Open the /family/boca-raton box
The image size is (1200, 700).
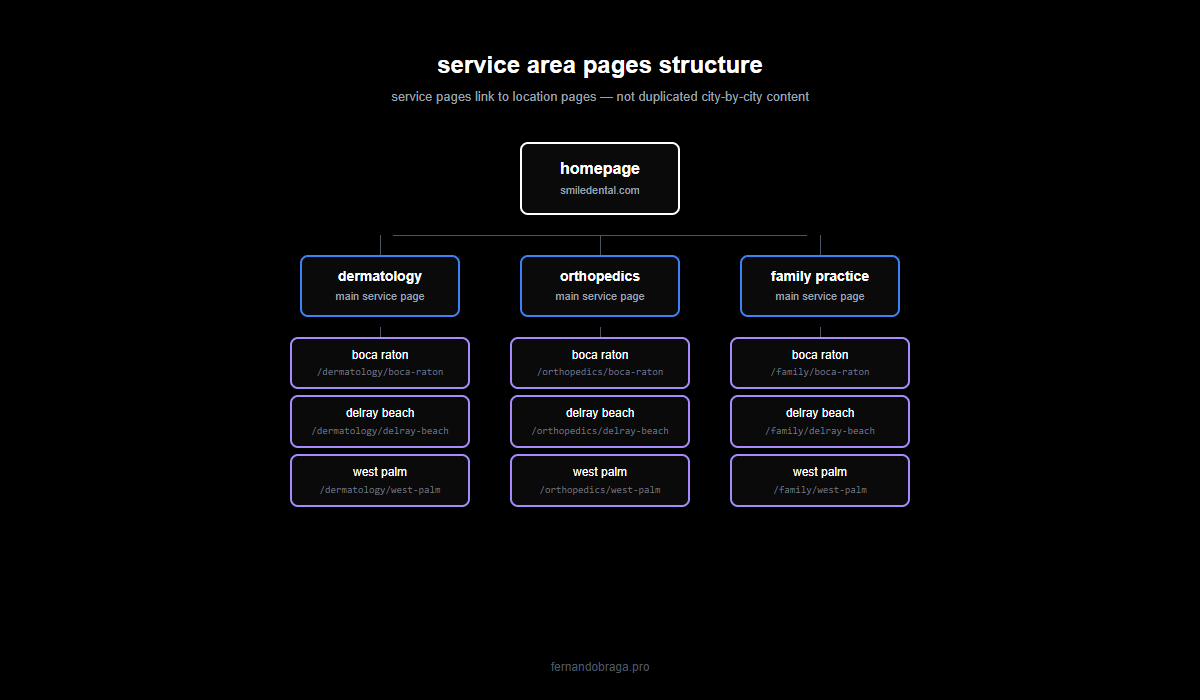(820, 363)
